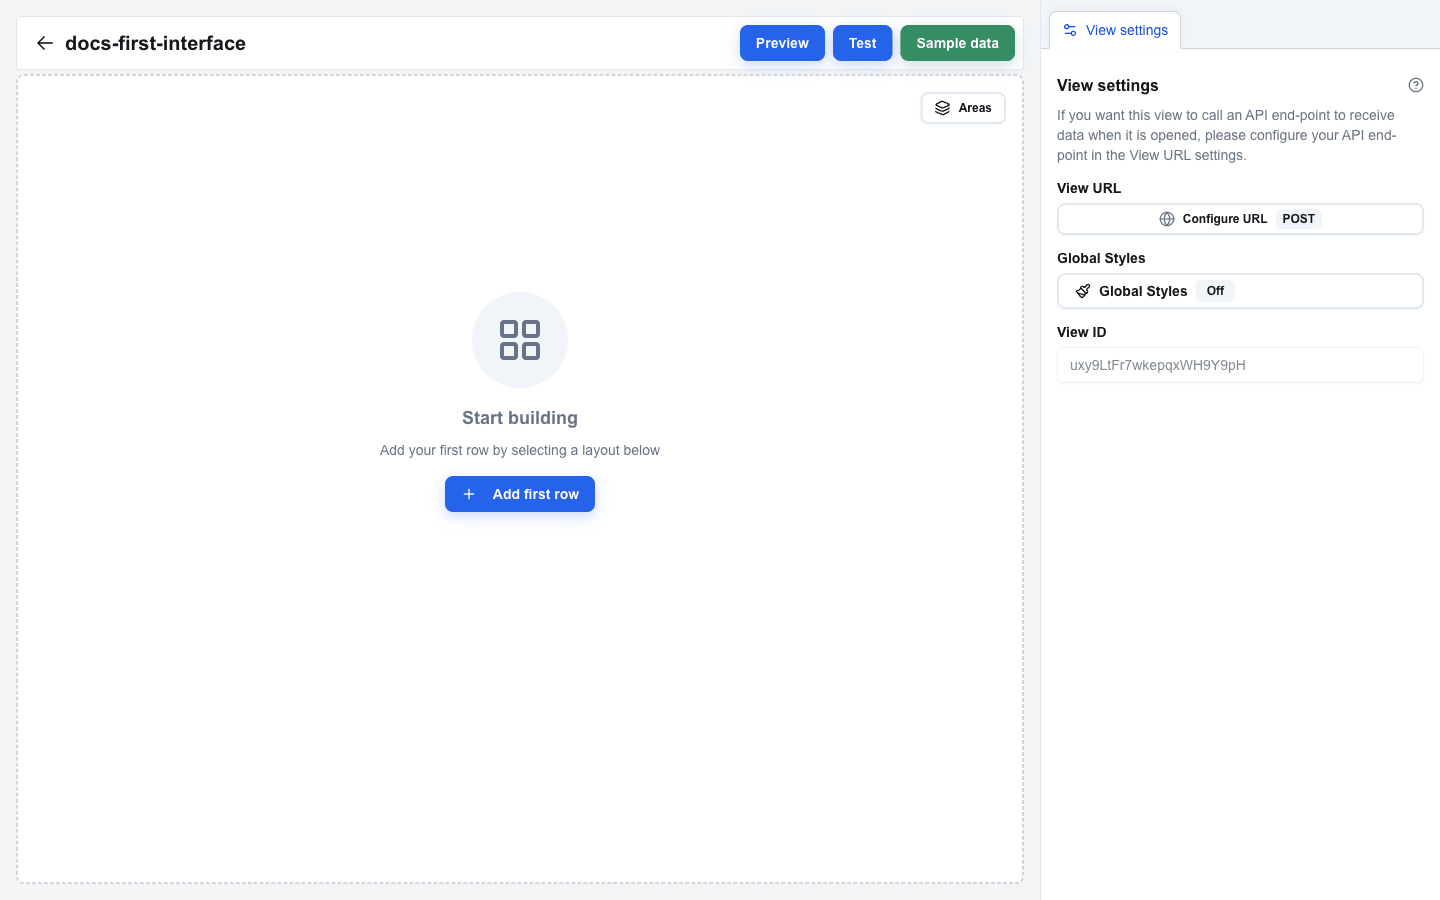The height and width of the screenshot is (900, 1440).
Task: Open the Sample data panel
Action: [957, 43]
